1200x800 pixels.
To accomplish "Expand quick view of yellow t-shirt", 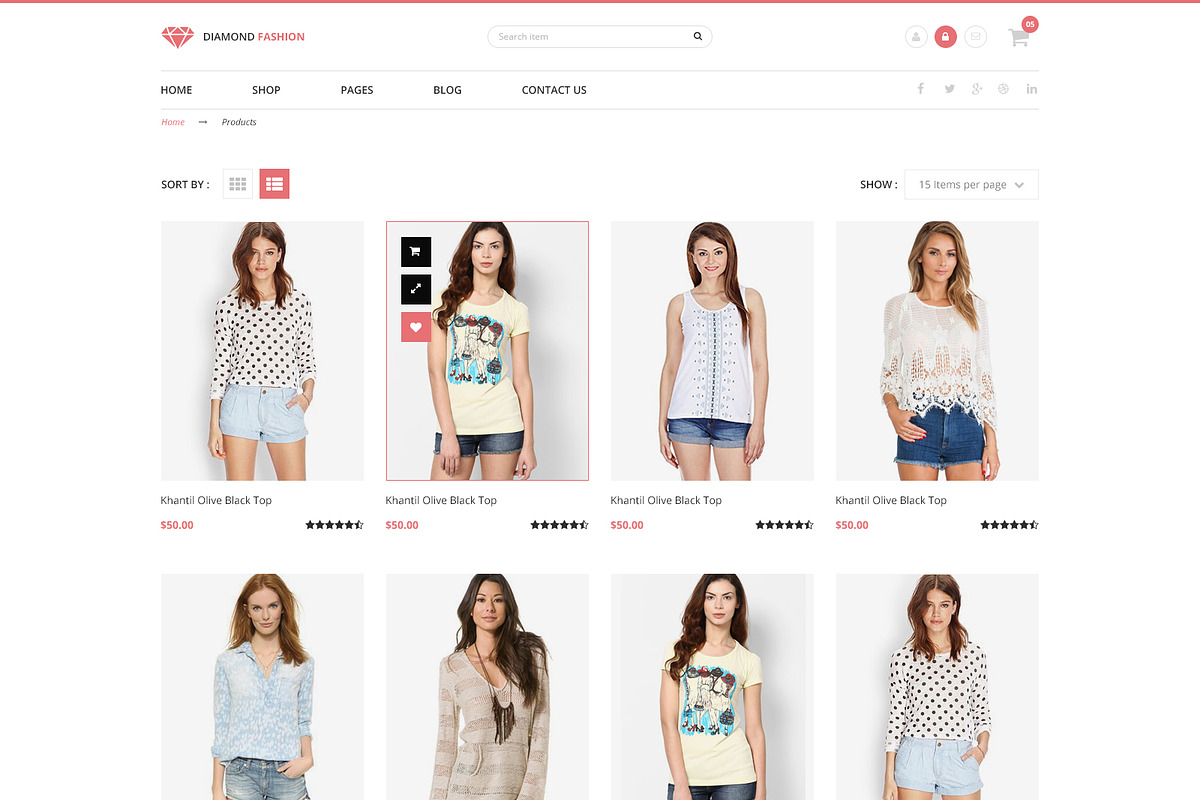I will tap(416, 289).
